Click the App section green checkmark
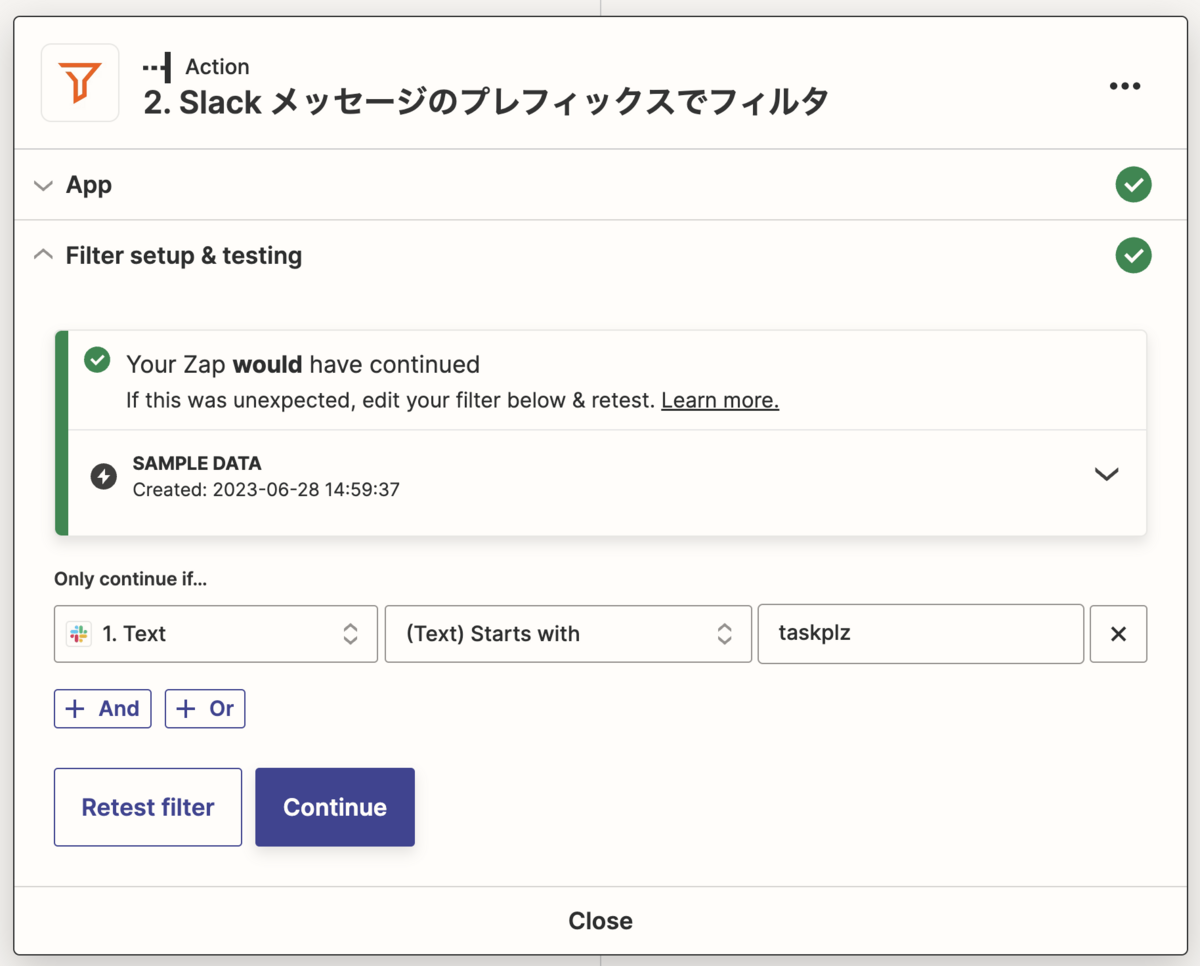 [x=1133, y=185]
